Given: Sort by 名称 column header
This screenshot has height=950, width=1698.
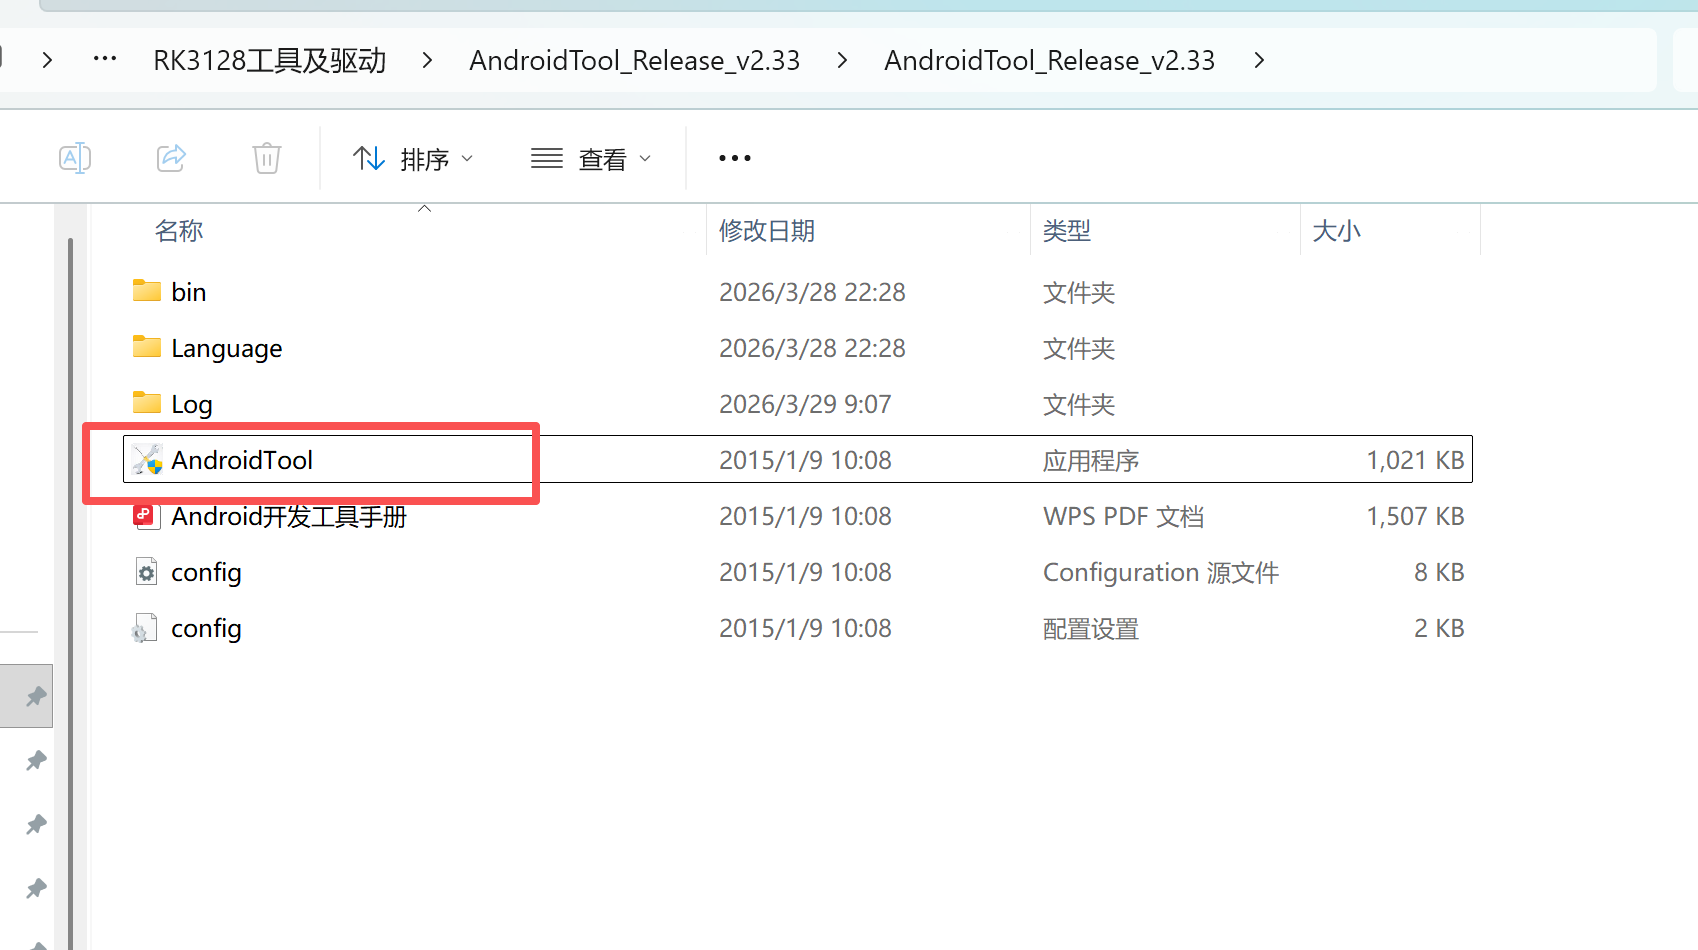Looking at the screenshot, I should pyautogui.click(x=180, y=231).
